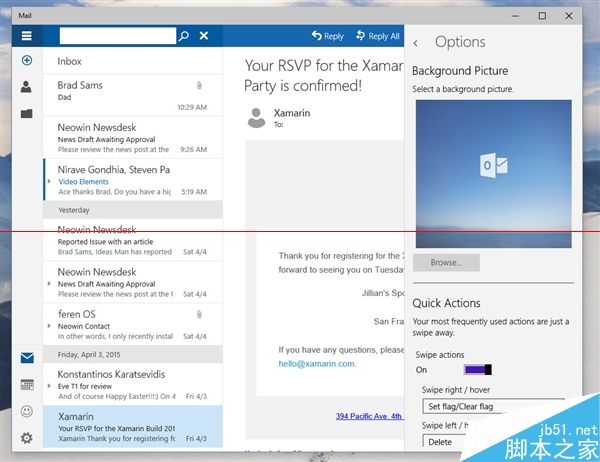Go back using Options back chevron
Screen dimensions: 600x462
(x=416, y=43)
